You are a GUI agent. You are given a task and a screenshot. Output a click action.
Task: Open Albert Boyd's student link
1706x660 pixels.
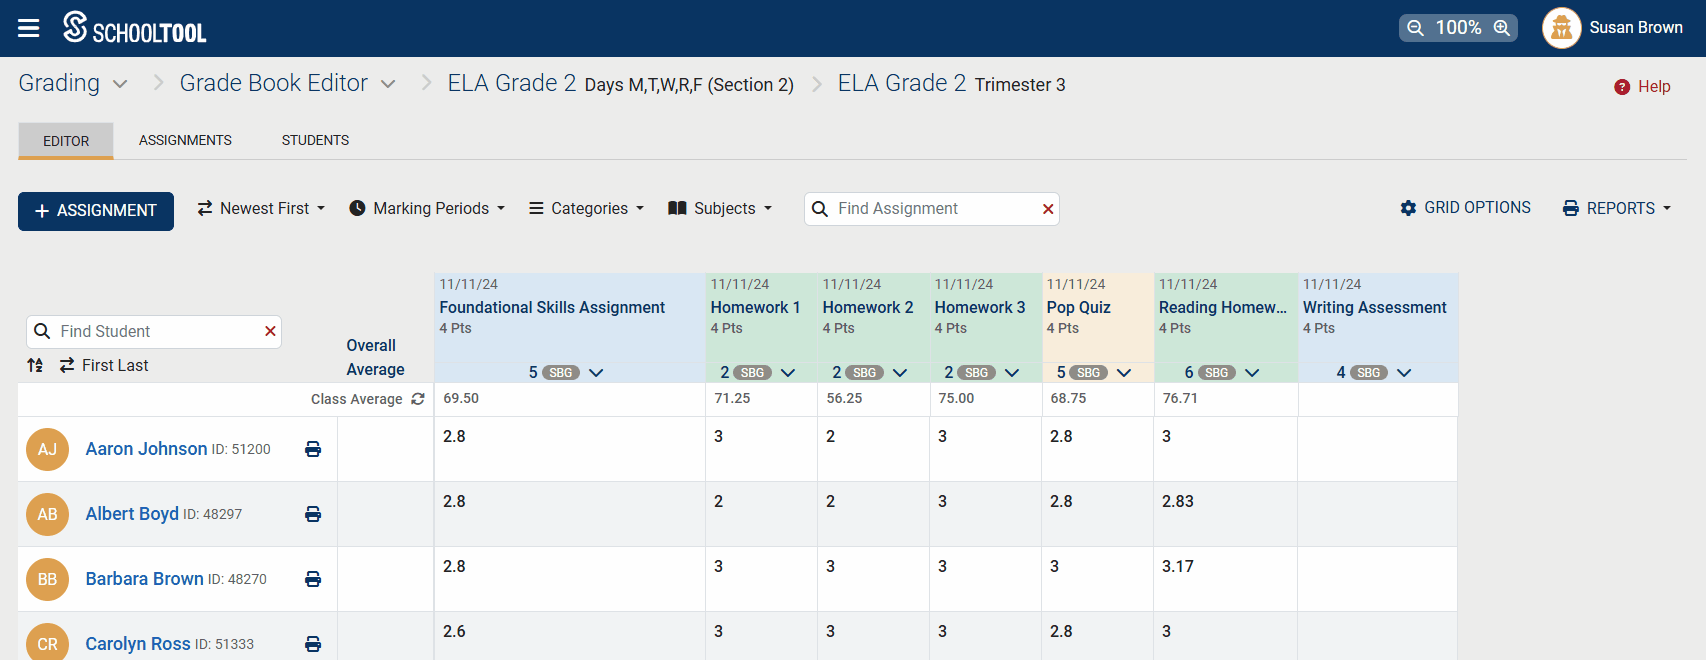coord(132,514)
